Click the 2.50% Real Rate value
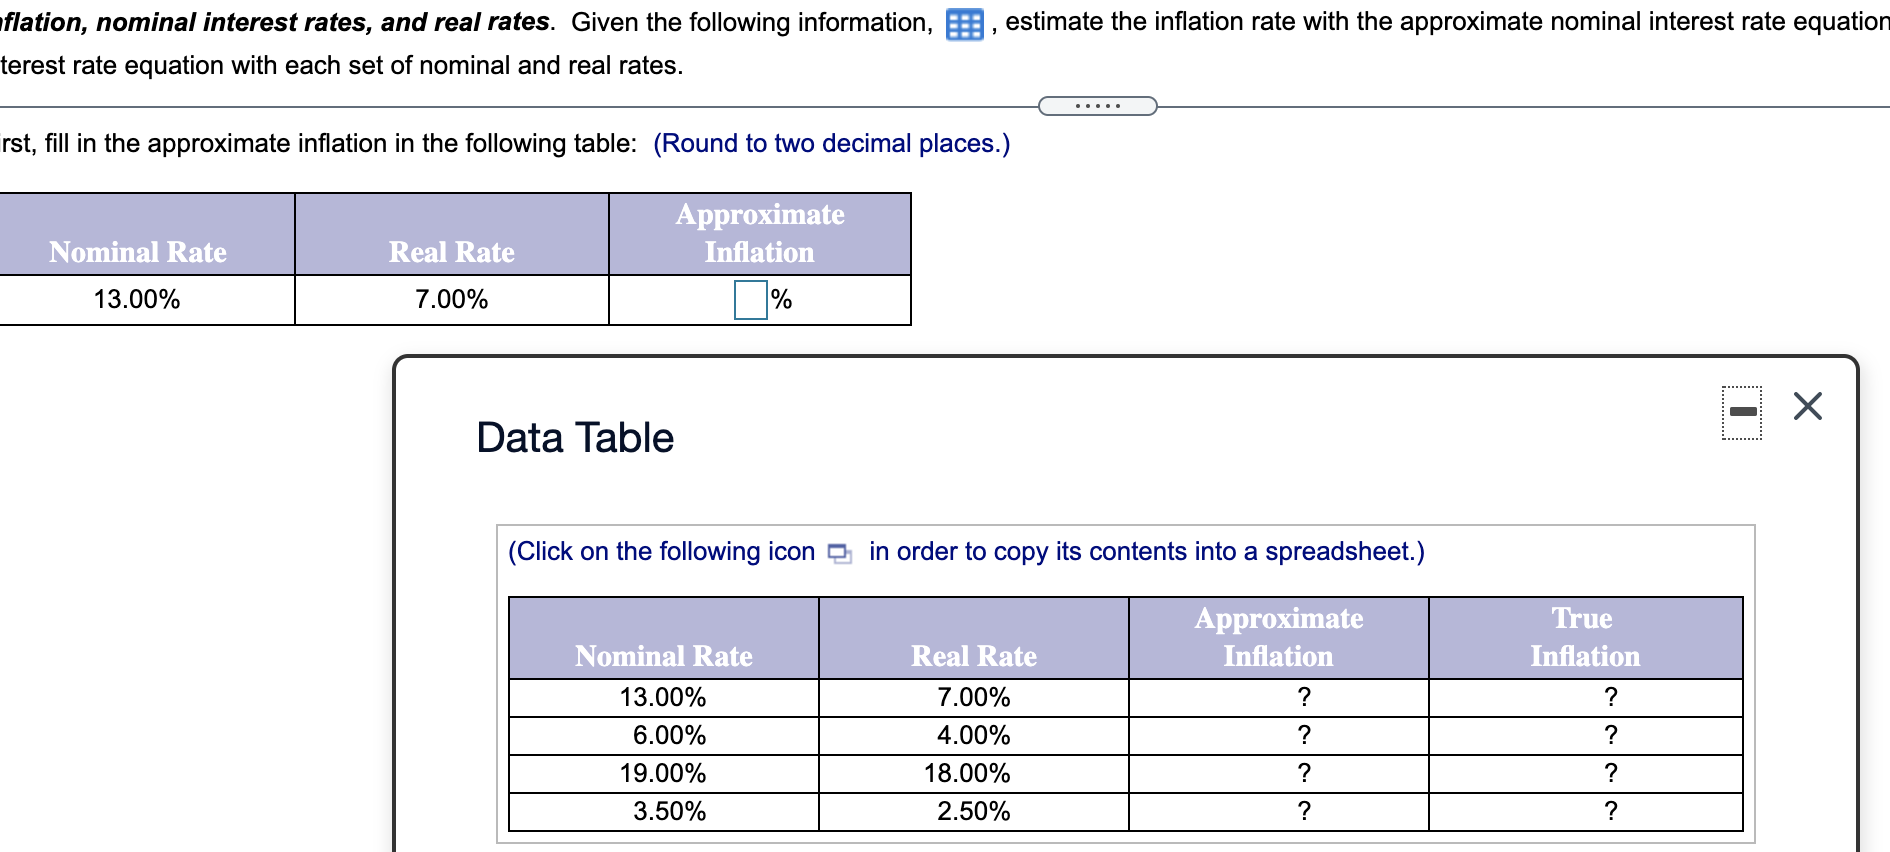This screenshot has width=1890, height=852. [972, 811]
